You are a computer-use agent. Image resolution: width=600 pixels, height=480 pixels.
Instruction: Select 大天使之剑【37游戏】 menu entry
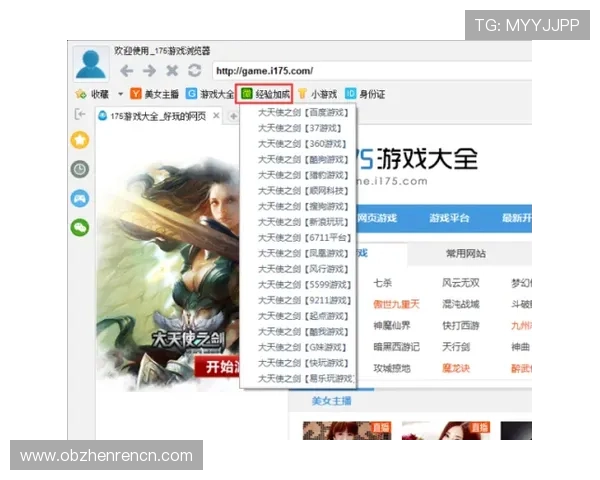click(299, 128)
